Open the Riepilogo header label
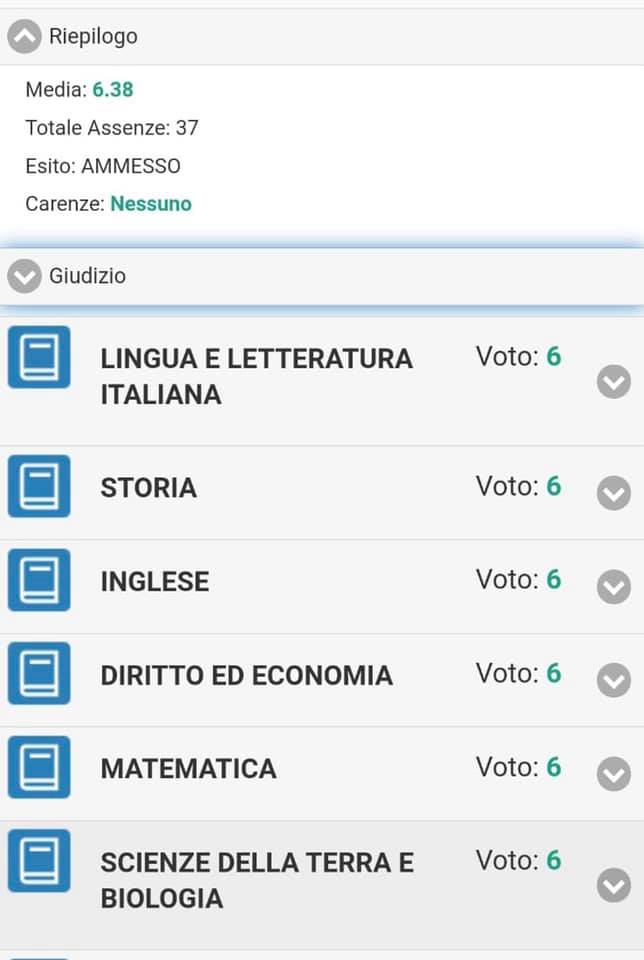 (x=93, y=37)
